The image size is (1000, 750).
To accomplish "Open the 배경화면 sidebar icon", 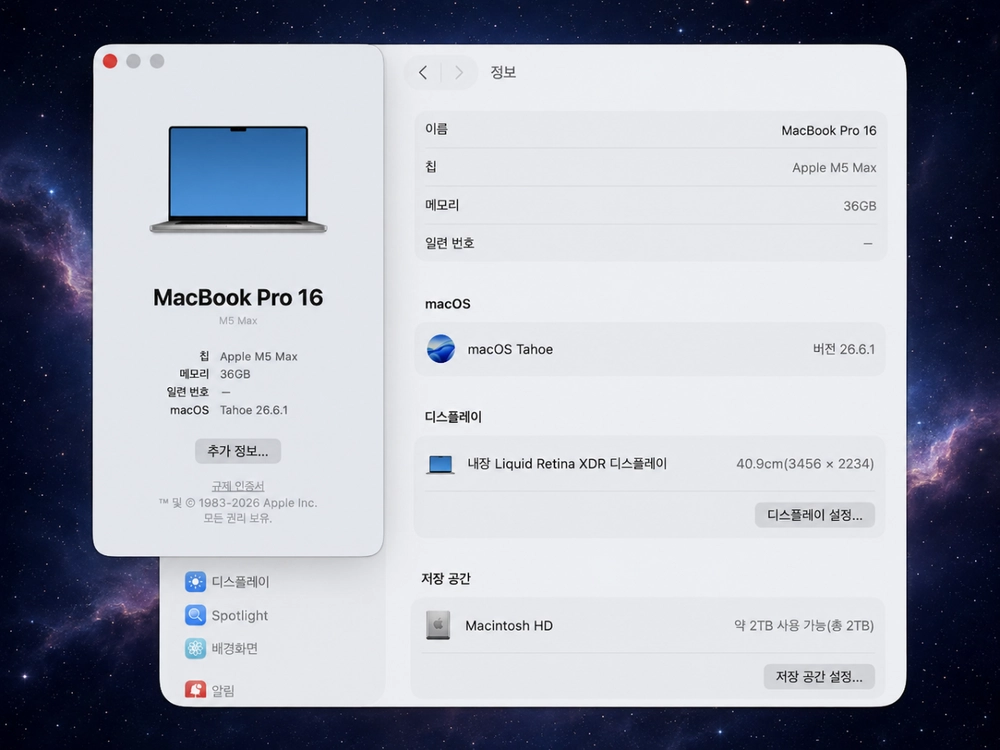I will coord(195,649).
